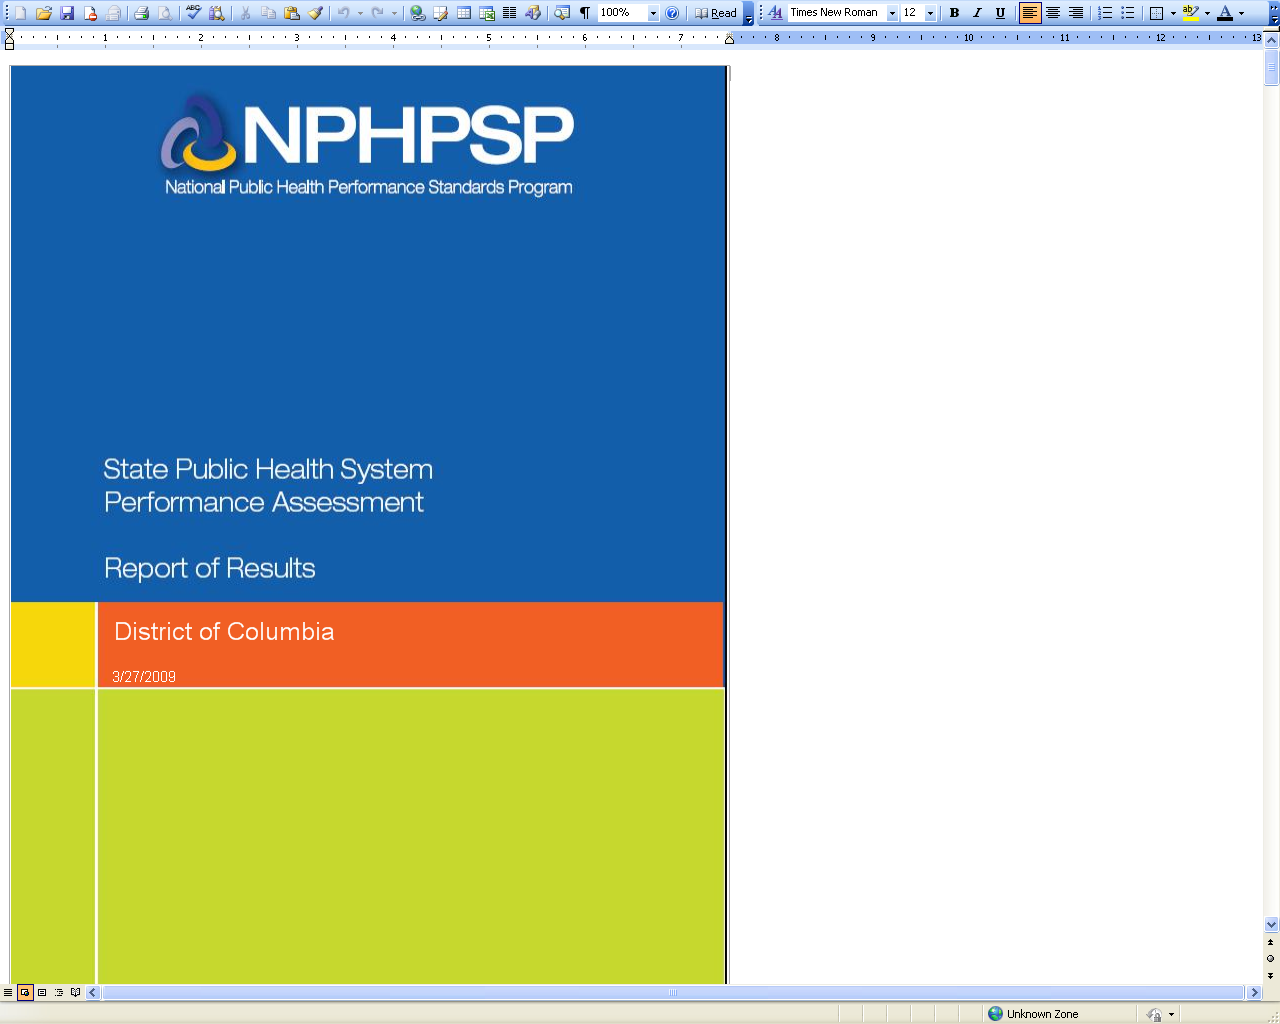
Task: Align text left
Action: coord(1030,13)
